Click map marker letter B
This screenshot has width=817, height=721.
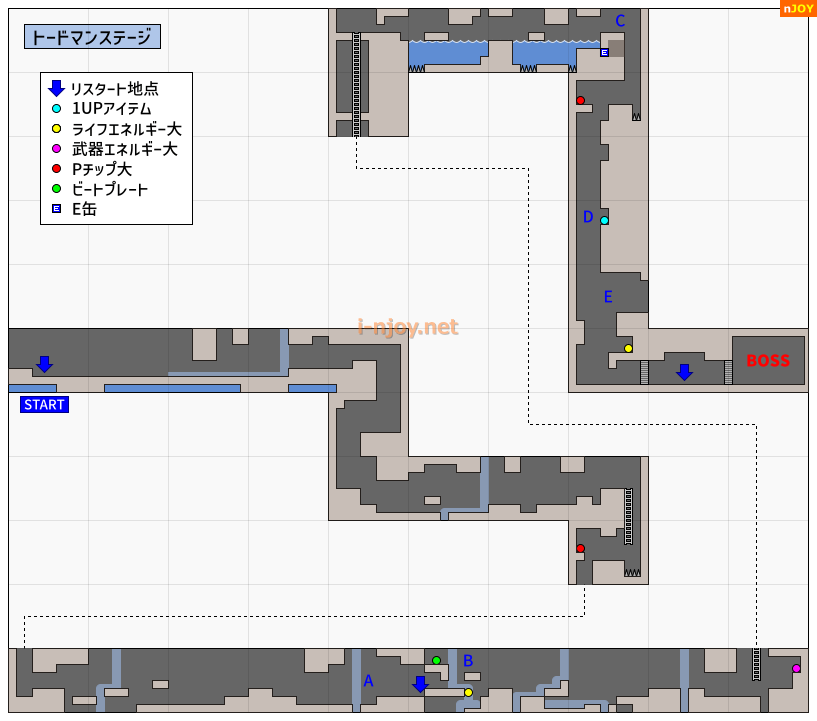point(468,661)
